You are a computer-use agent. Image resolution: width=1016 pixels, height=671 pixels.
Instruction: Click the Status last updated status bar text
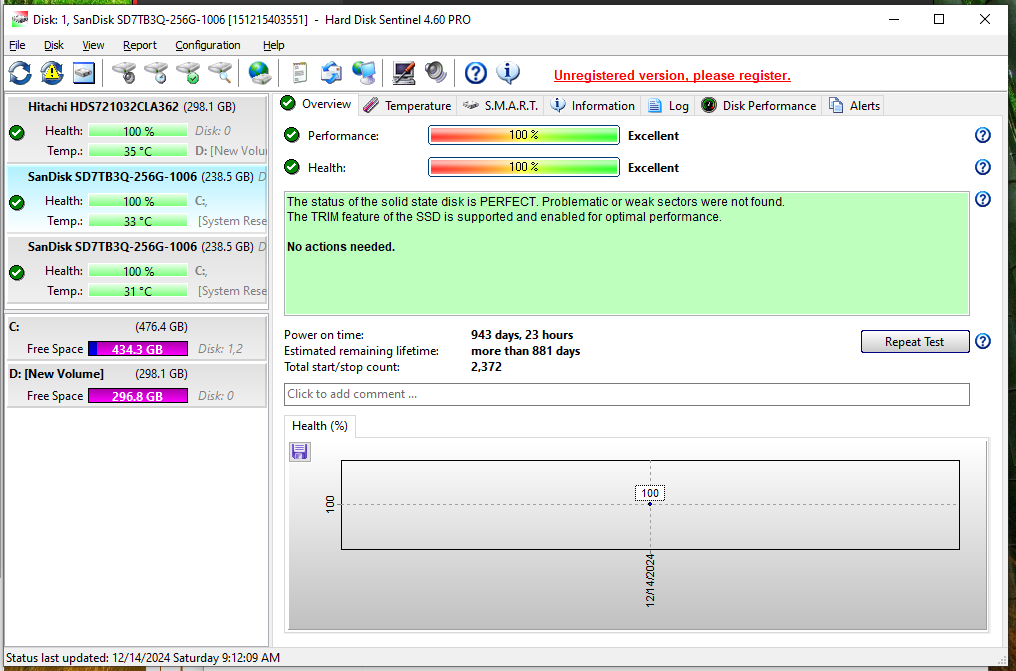click(143, 657)
